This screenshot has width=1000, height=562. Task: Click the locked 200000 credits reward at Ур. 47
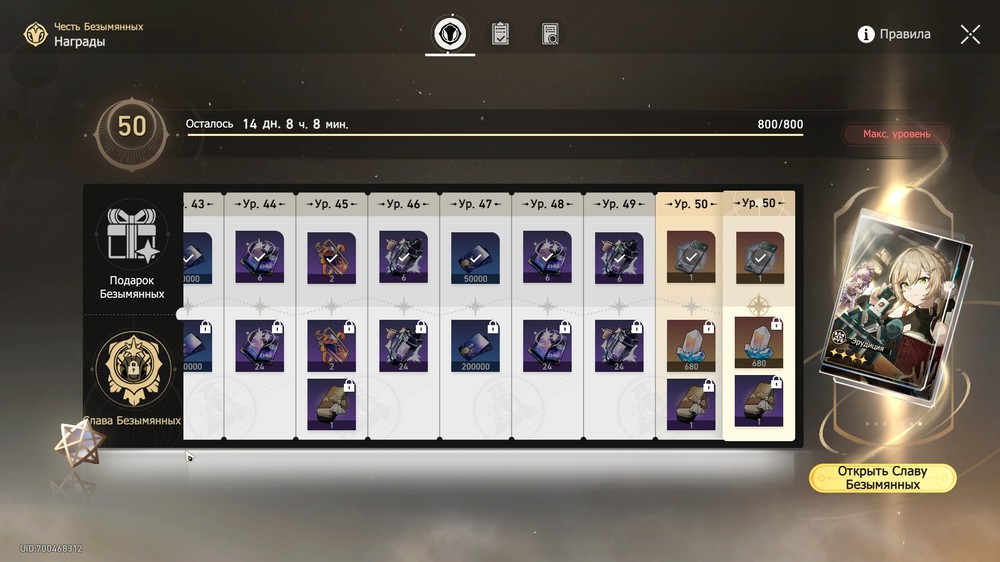[x=475, y=345]
